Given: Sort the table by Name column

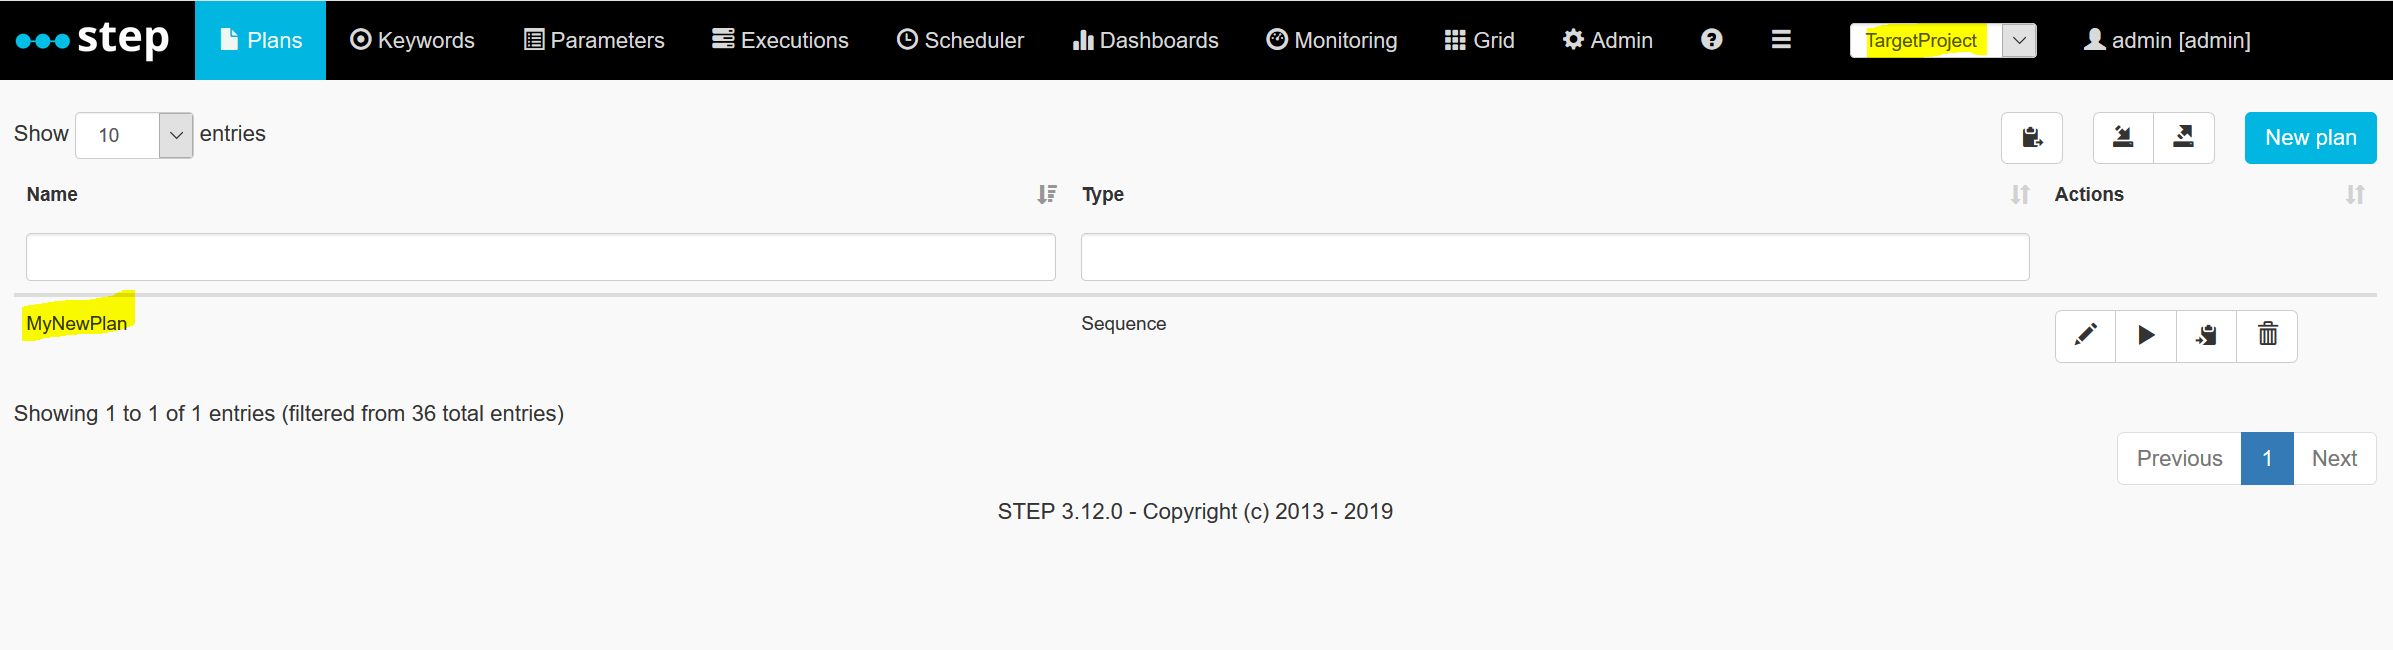Looking at the screenshot, I should click(x=1046, y=194).
